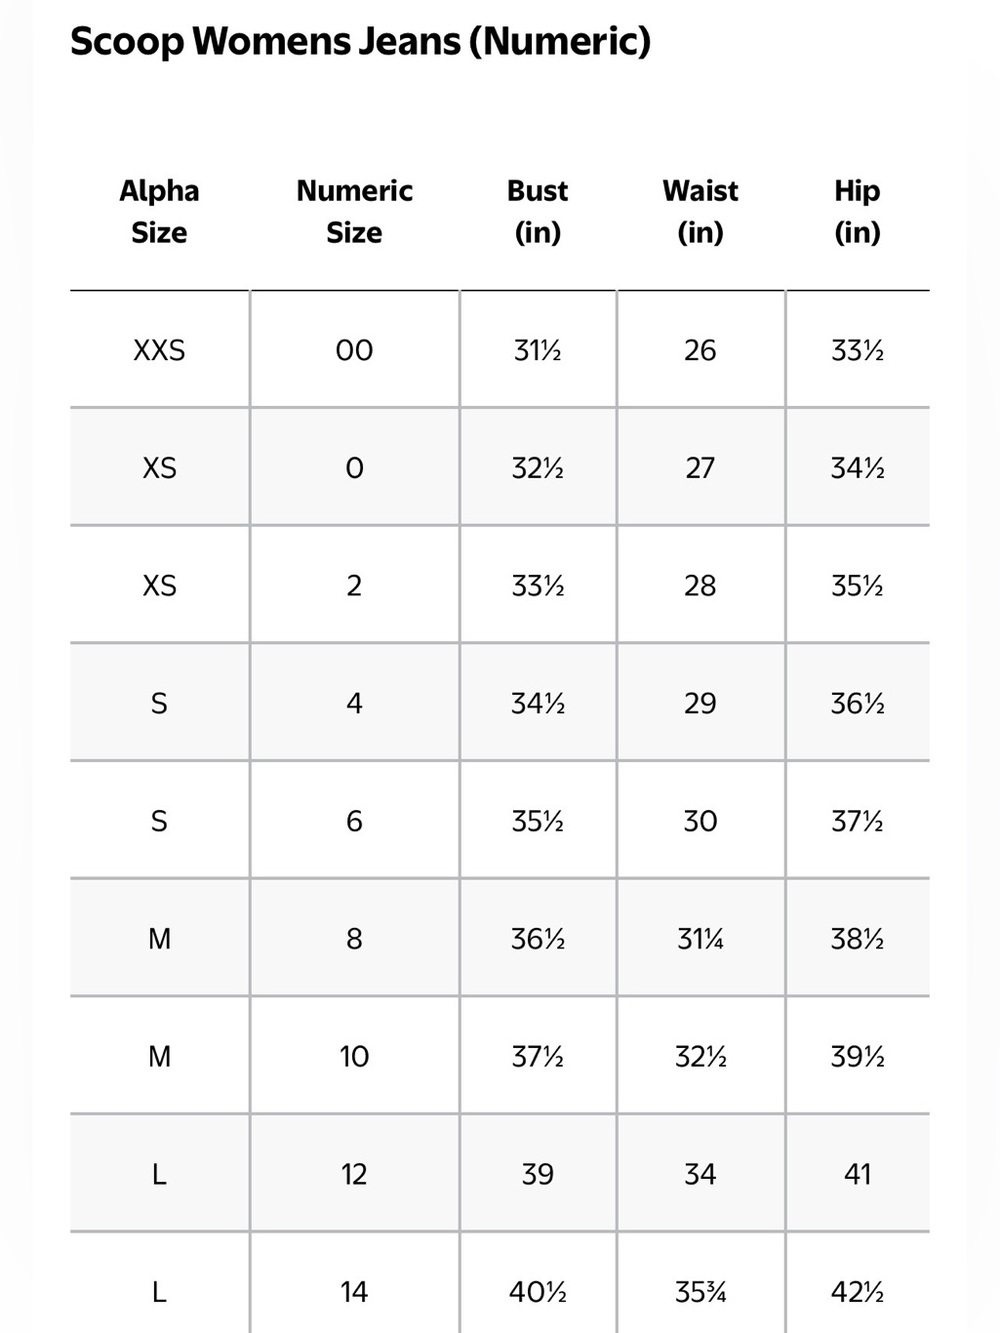Screen dimensions: 1000x1333
Task: Select the Alpha Size column header
Action: tap(159, 211)
